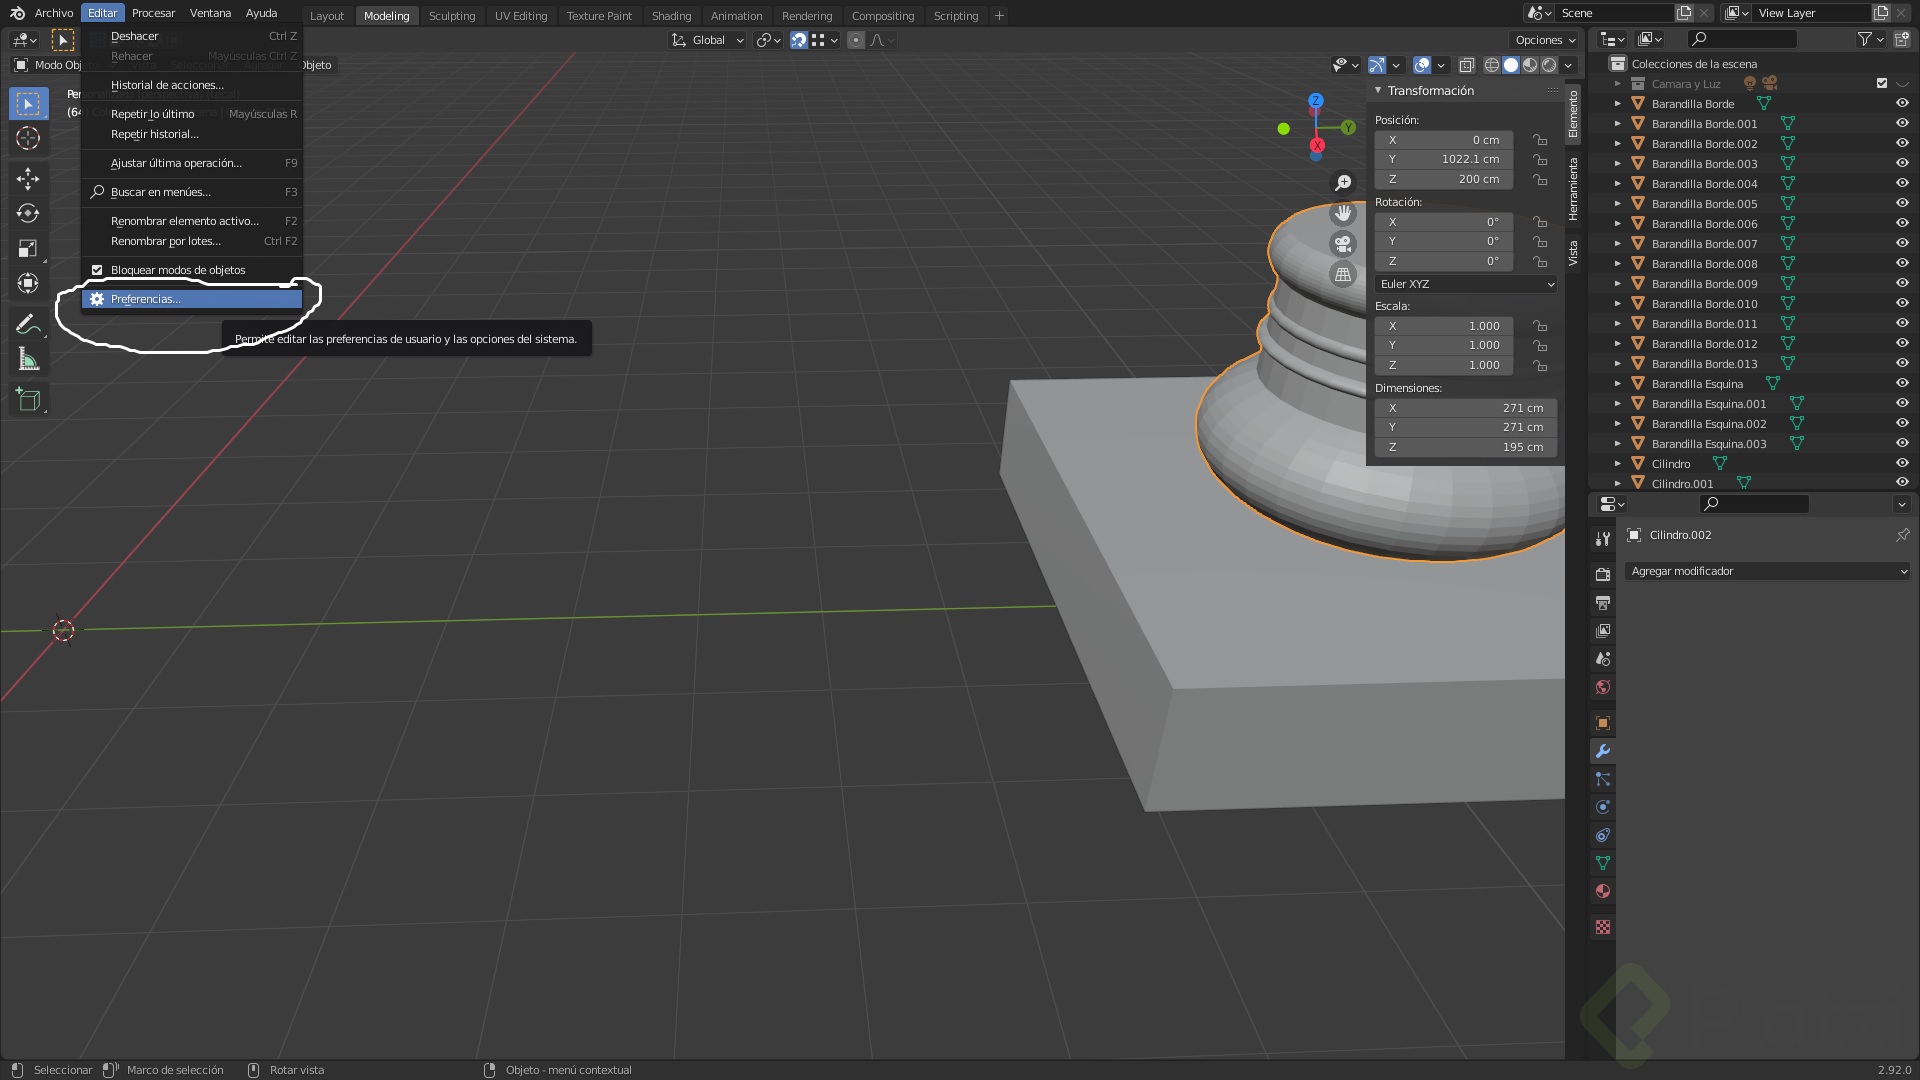Select the Add Cube tool
This screenshot has width=1920, height=1080.
(28, 400)
